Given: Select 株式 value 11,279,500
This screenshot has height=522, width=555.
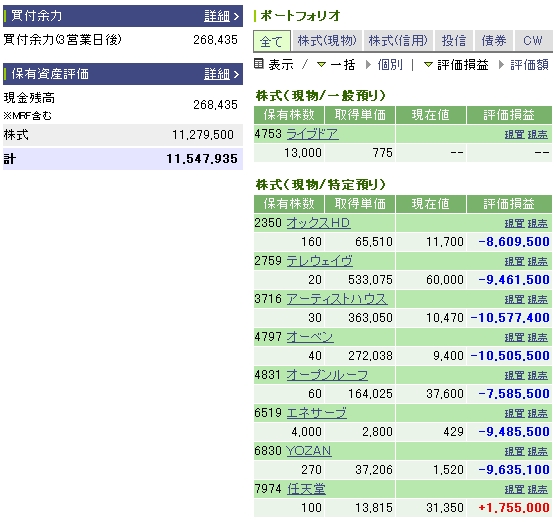Looking at the screenshot, I should 203,135.
